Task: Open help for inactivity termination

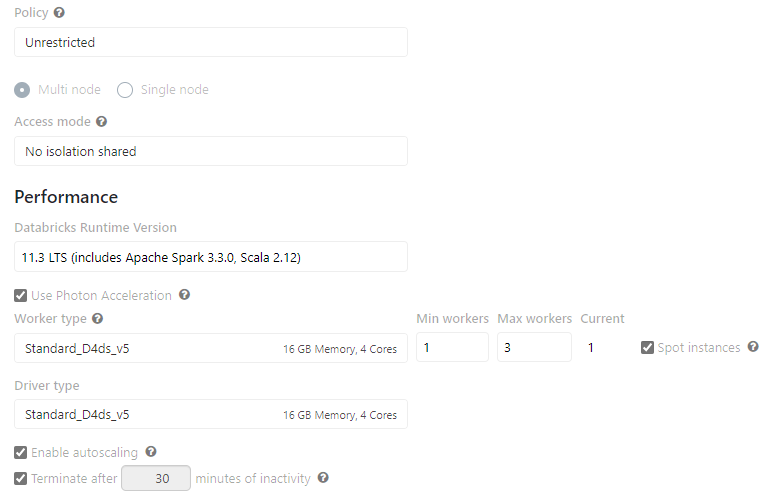Action: point(323,478)
